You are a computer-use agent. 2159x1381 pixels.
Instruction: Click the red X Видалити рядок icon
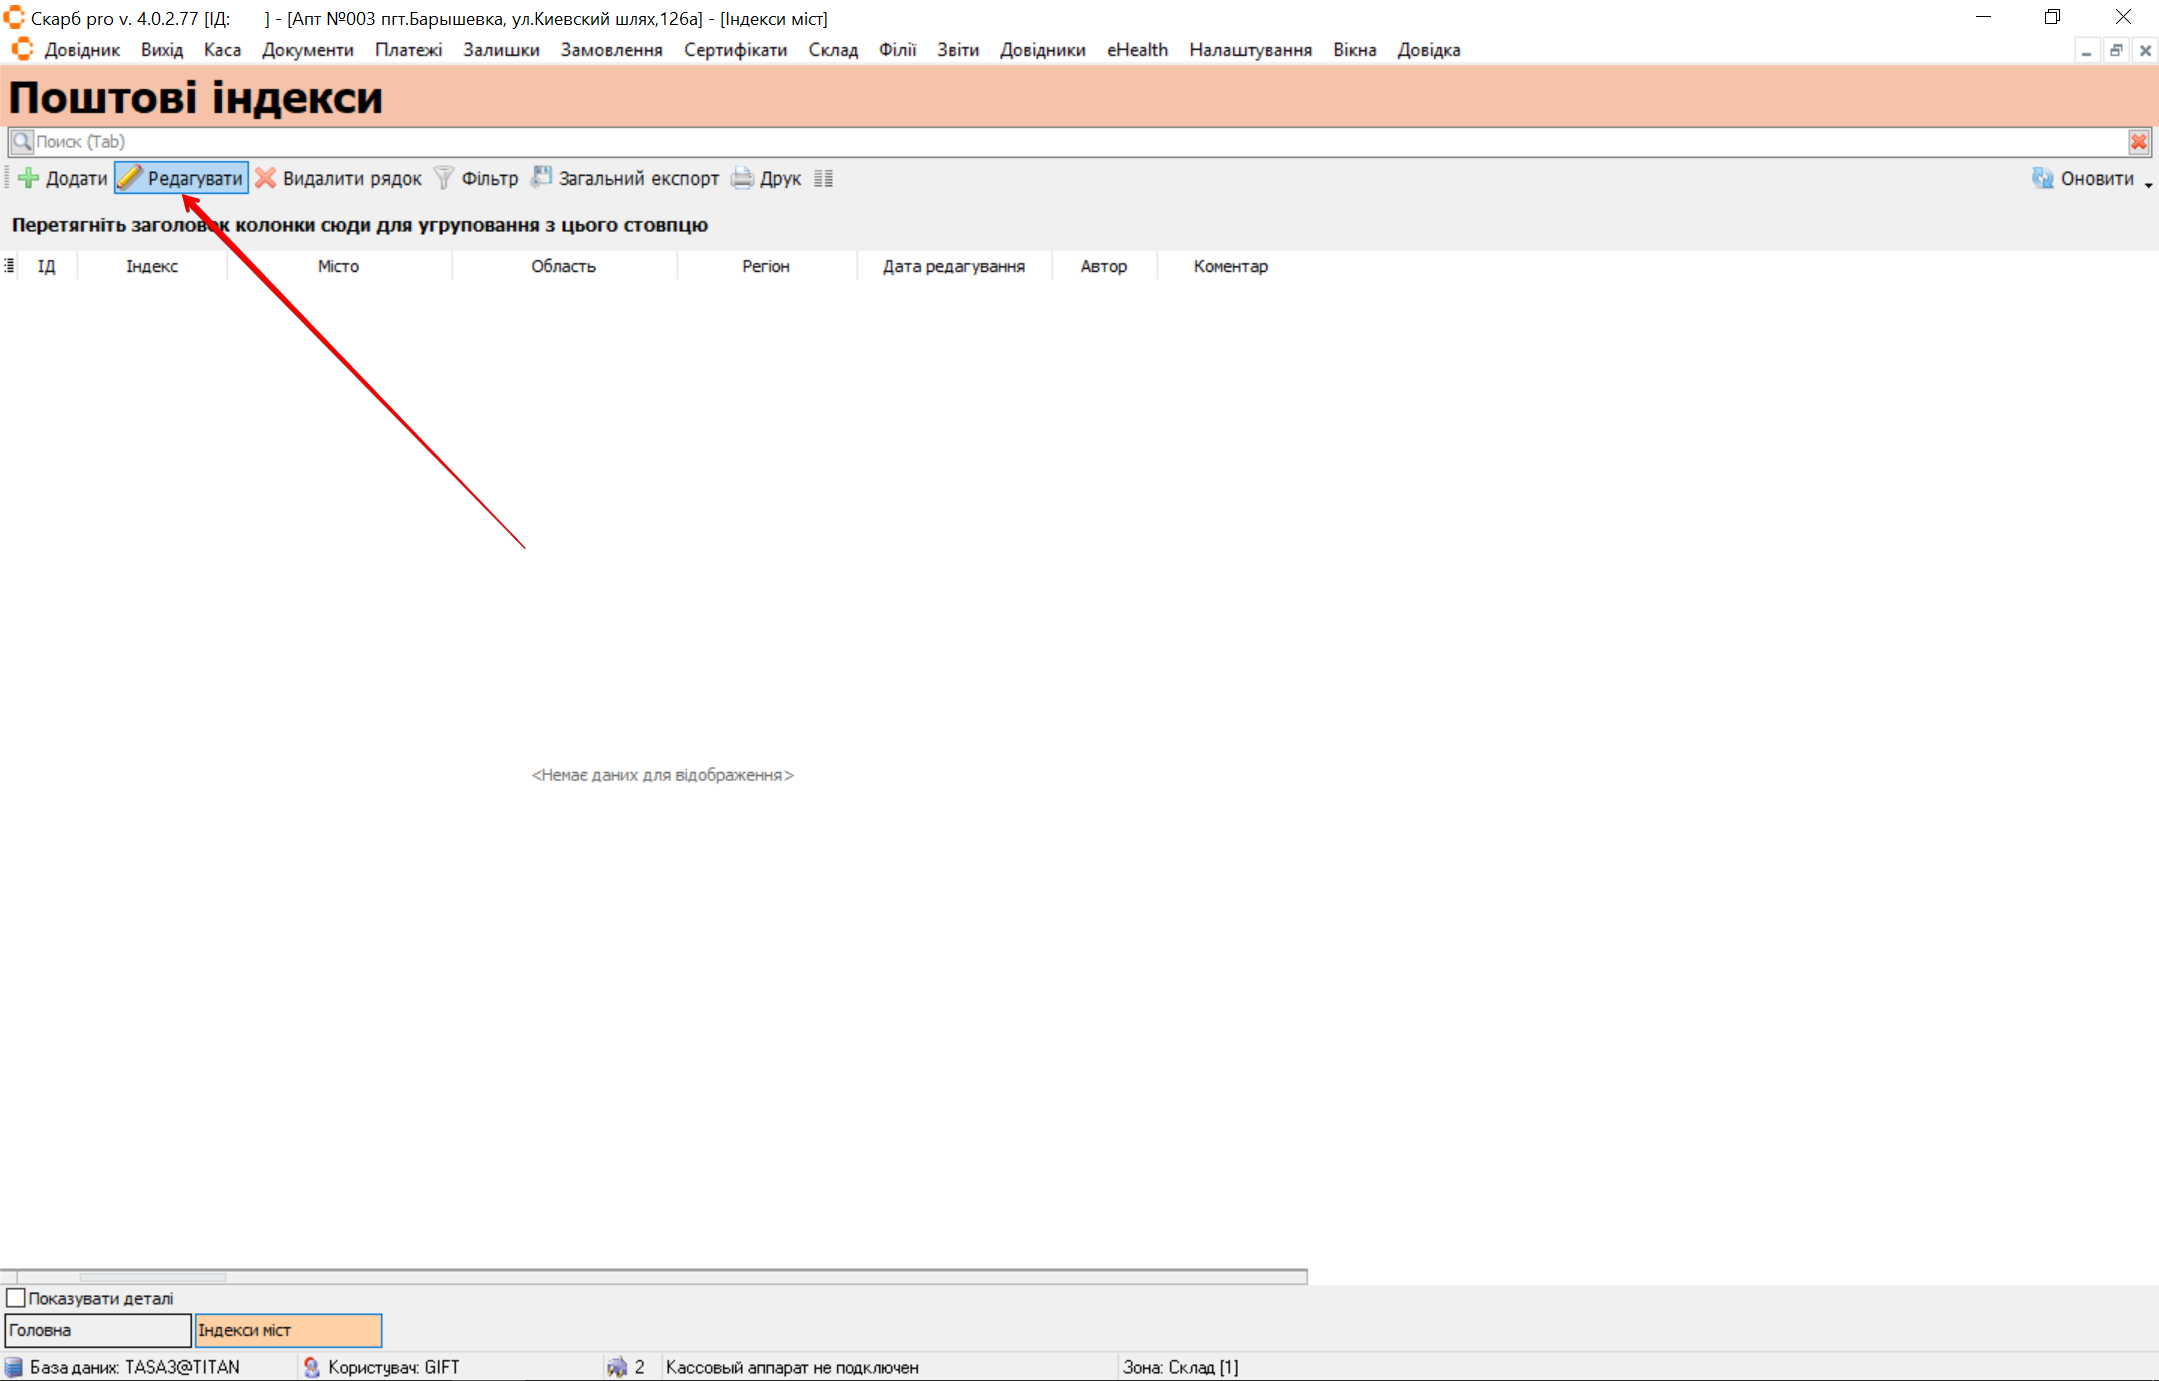pos(265,179)
